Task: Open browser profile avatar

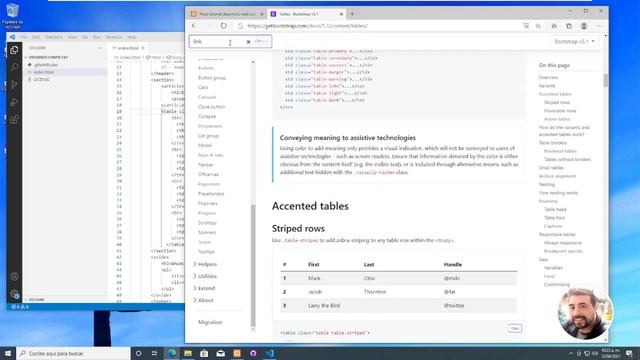Action: point(584,26)
